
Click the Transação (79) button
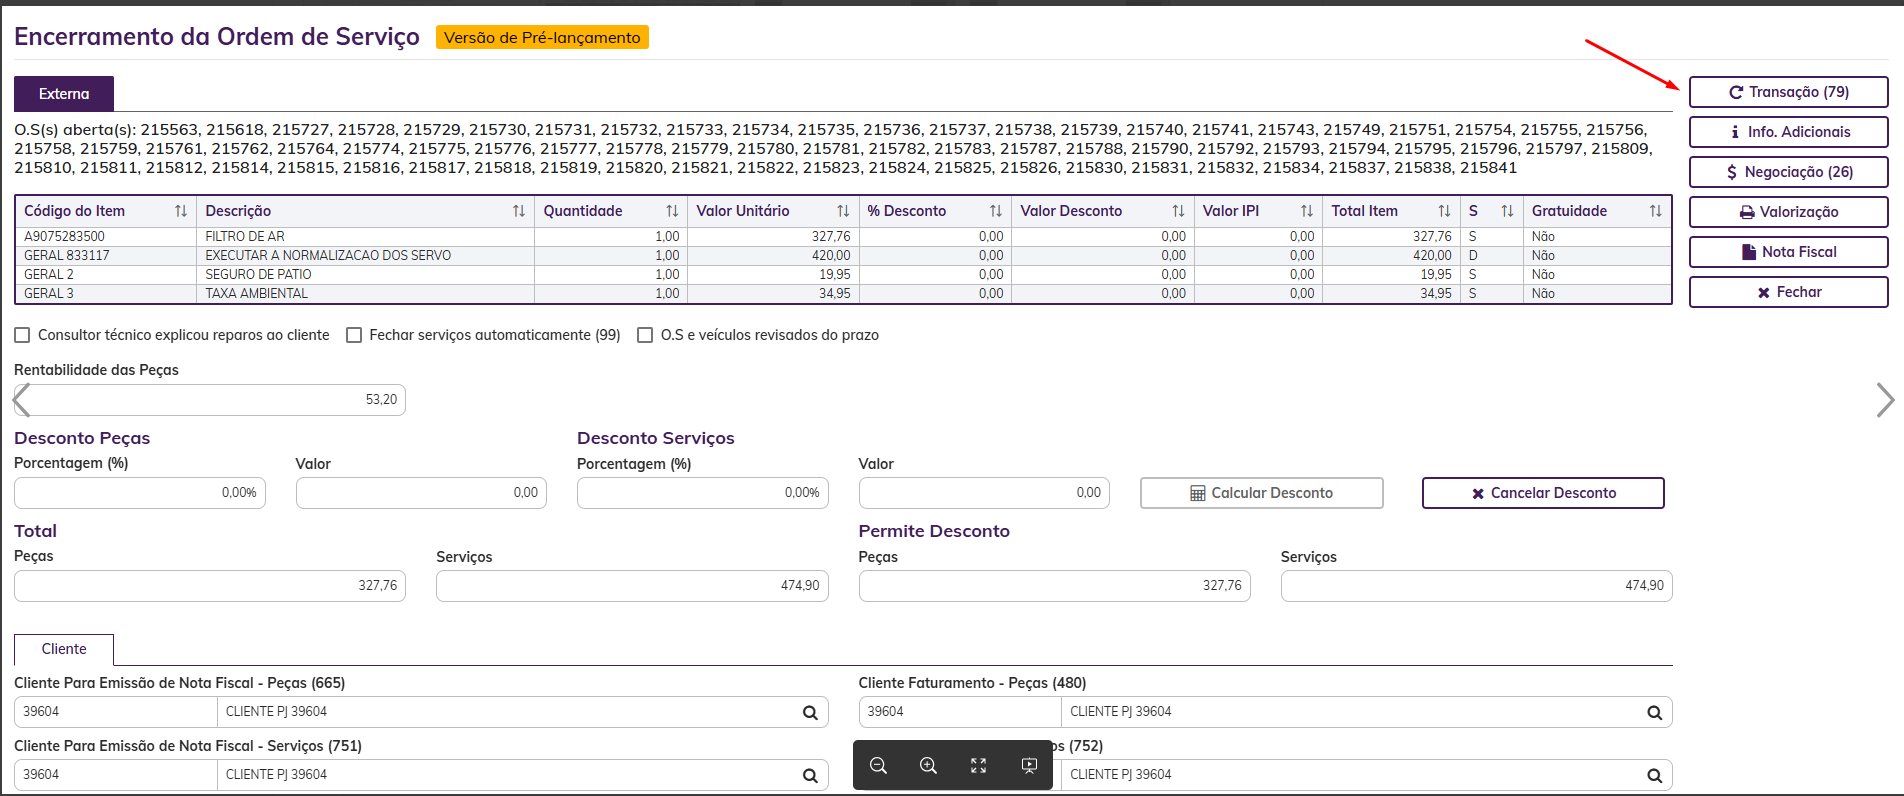click(x=1789, y=92)
